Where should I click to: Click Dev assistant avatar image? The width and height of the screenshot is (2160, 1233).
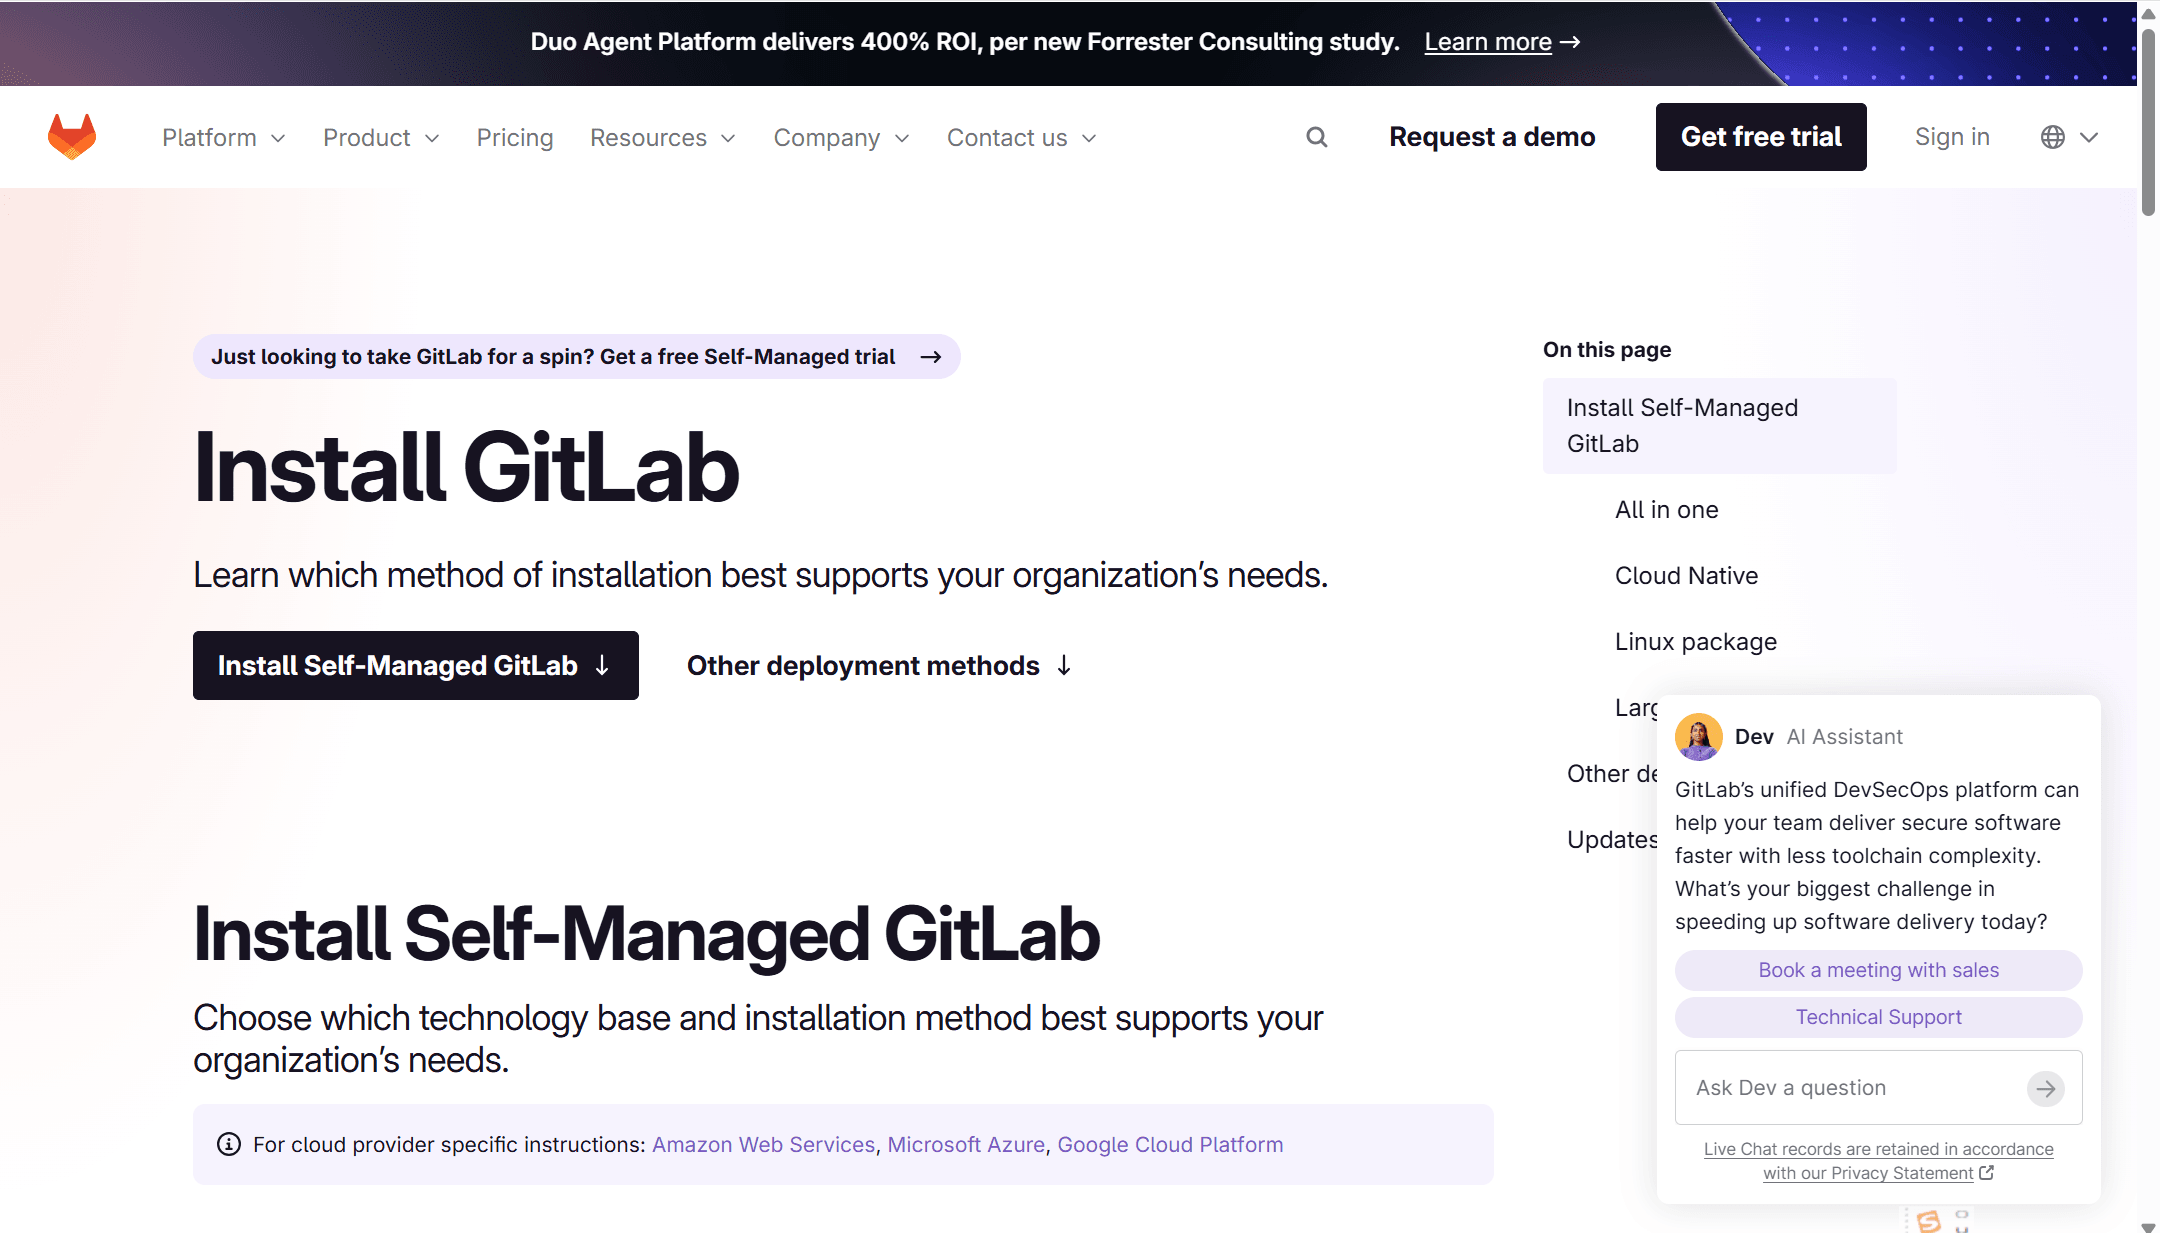[1699, 737]
